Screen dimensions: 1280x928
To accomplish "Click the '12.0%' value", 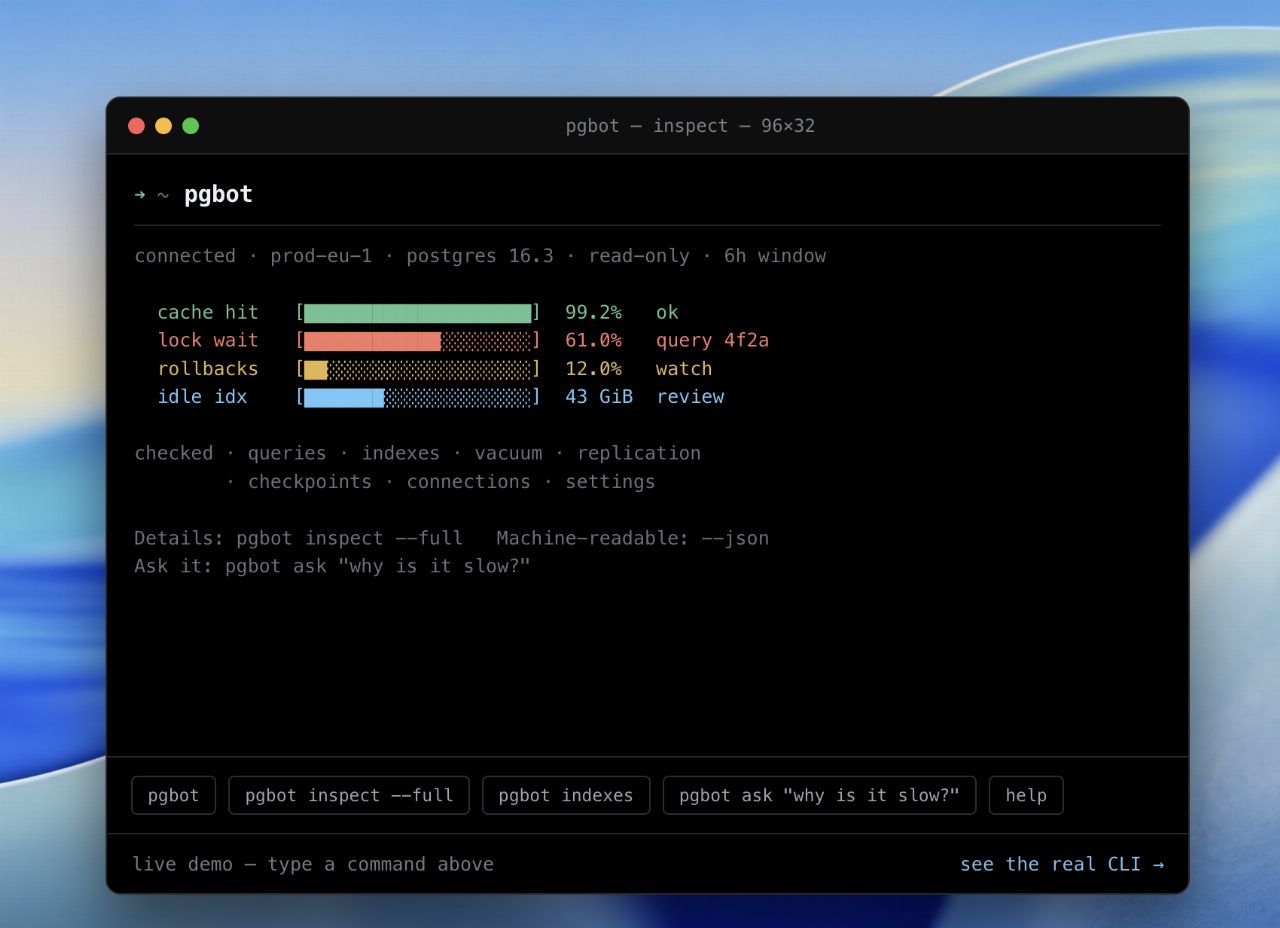I will click(593, 368).
